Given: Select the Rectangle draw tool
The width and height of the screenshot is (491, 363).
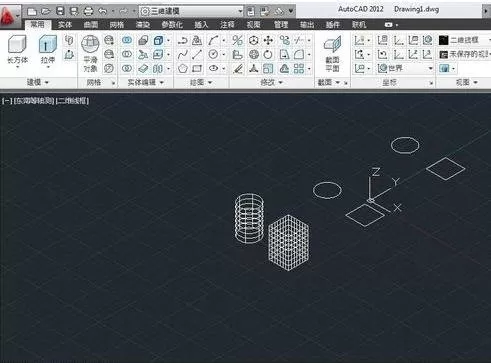Looking at the screenshot, I should coord(197,69).
